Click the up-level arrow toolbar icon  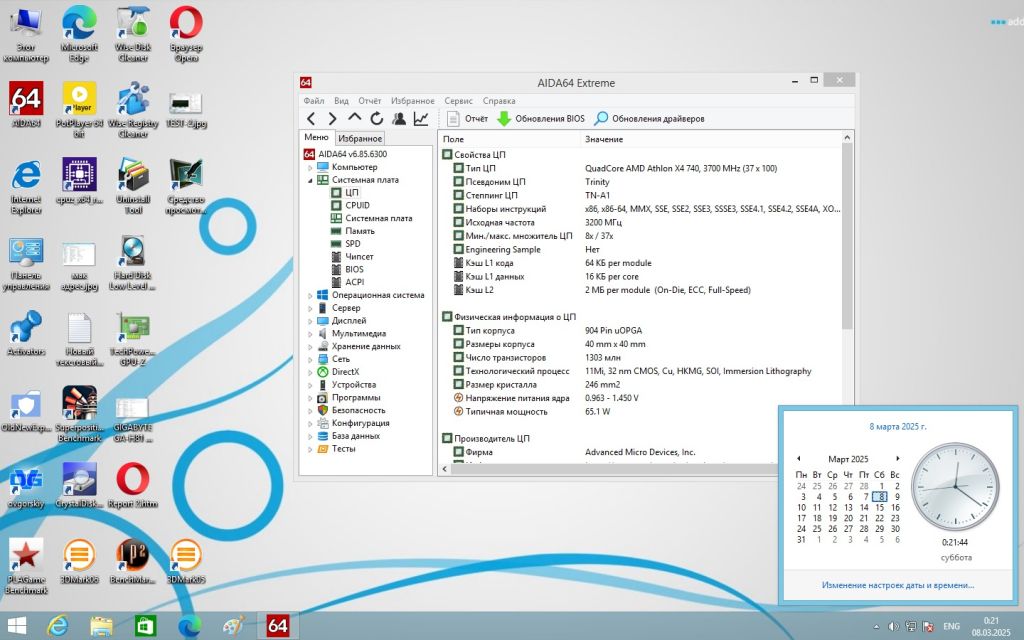pos(355,118)
